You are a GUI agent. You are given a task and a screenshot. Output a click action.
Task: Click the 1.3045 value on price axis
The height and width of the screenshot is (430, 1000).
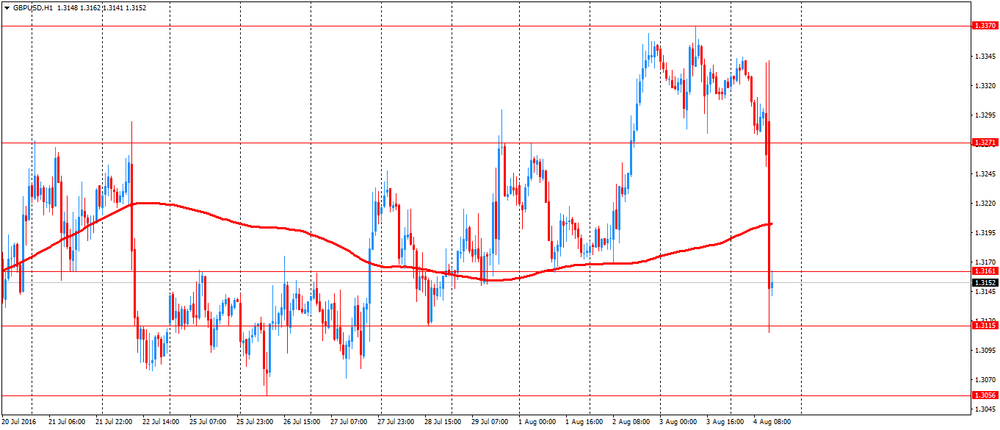985,409
